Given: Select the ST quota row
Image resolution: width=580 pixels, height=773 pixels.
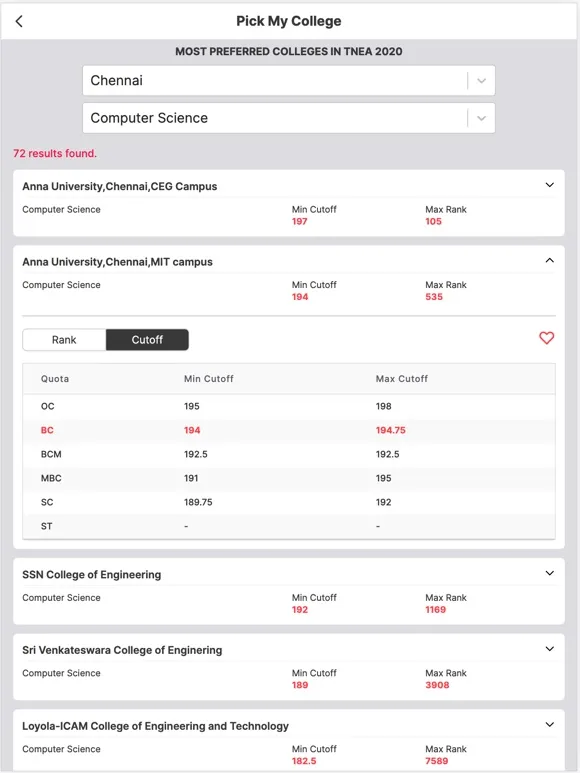Looking at the screenshot, I should [x=289, y=526].
